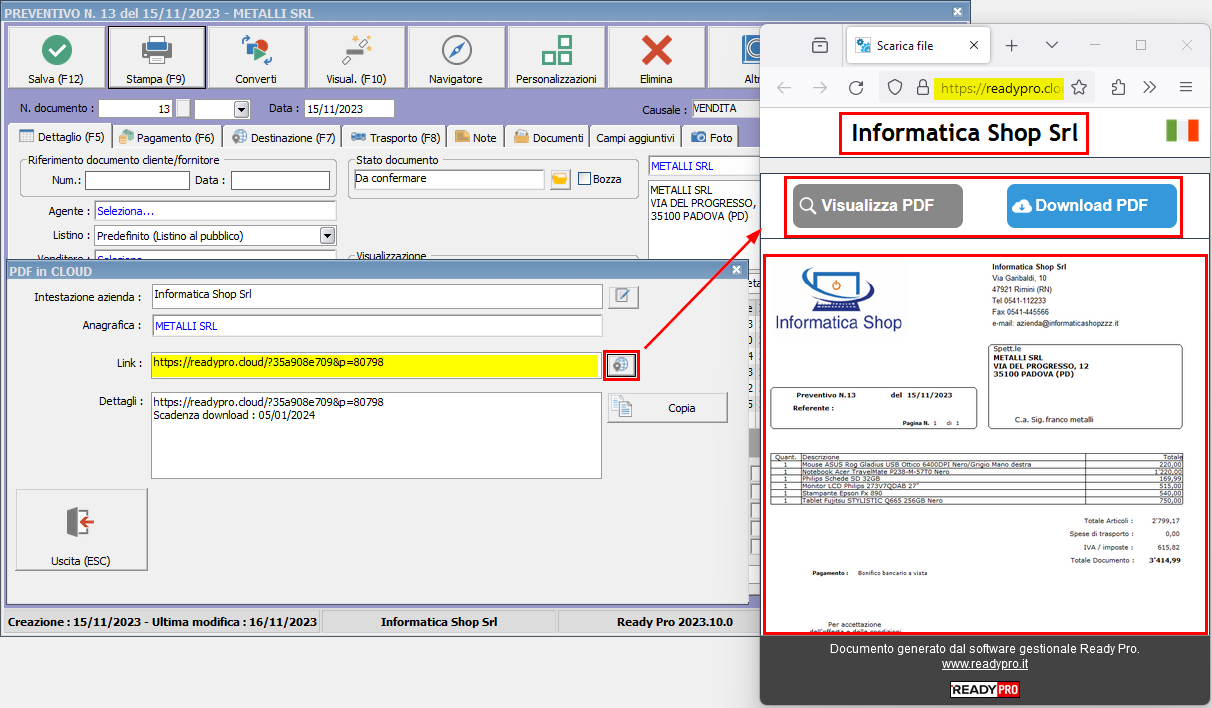Click the Copia button
This screenshot has height=708, width=1212.
[x=667, y=407]
